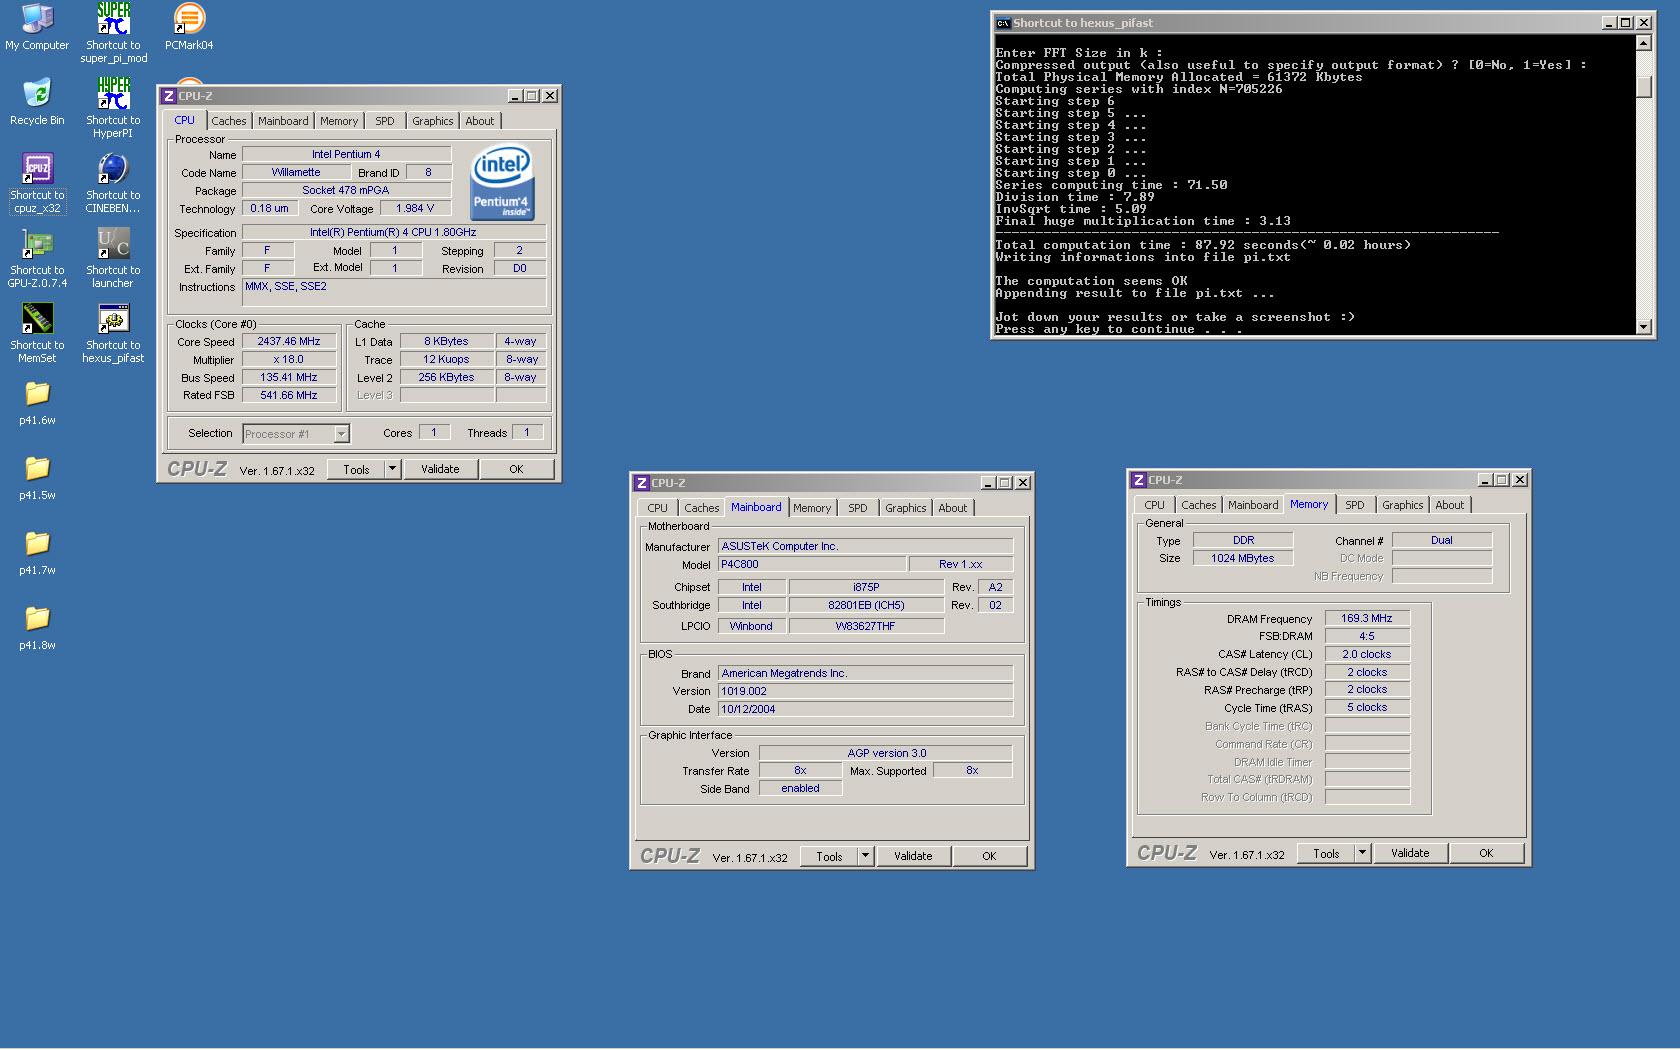1680x1050 pixels.
Task: Select Shortcut to cpuz_x32 icon
Action: tap(37, 183)
